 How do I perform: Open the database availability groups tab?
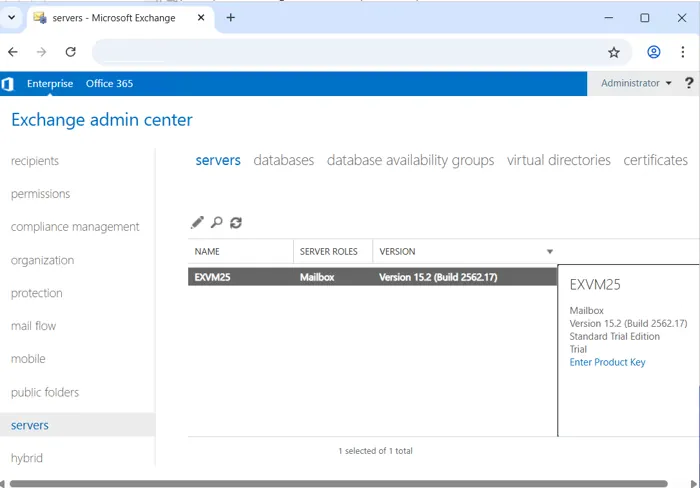point(410,160)
